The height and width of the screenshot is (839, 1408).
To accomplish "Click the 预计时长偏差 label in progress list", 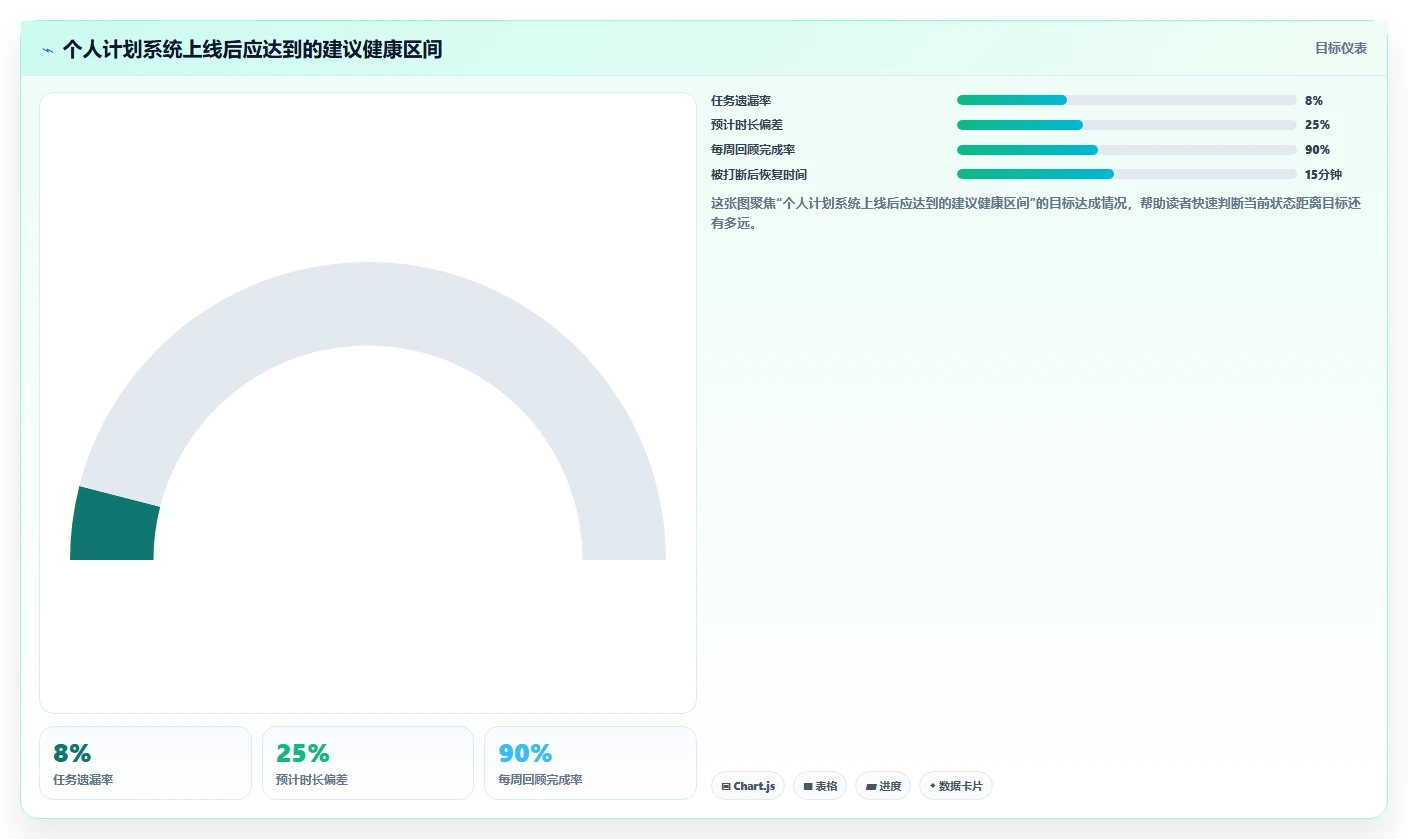I will 747,125.
